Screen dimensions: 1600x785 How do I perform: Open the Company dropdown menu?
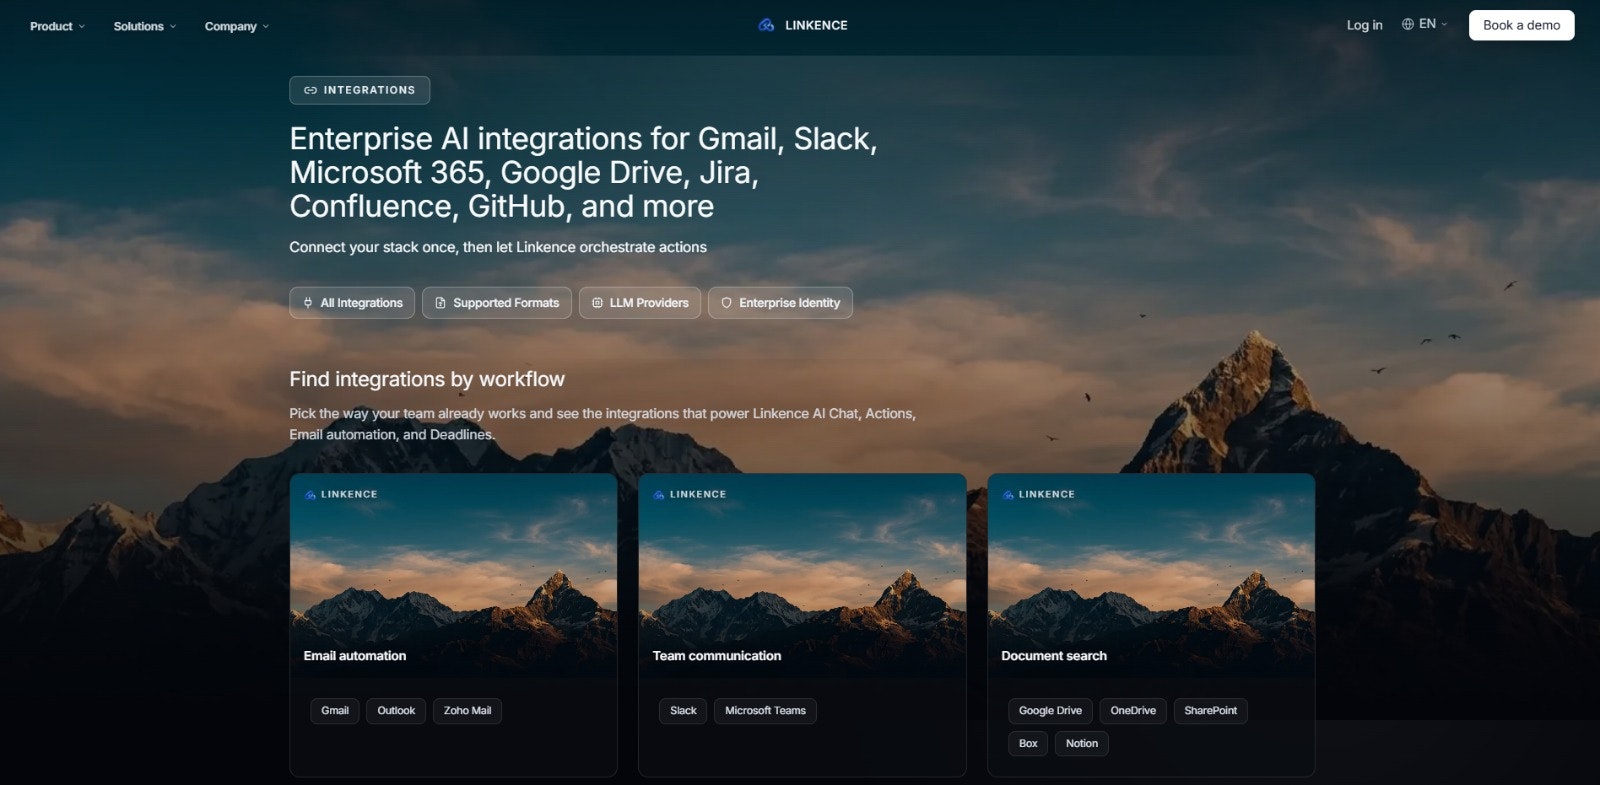(x=237, y=26)
